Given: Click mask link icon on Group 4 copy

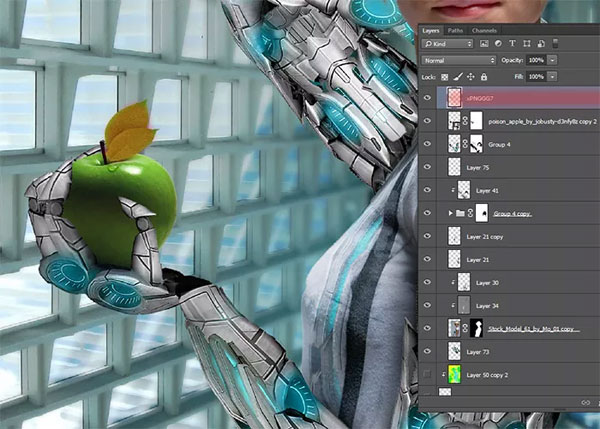Looking at the screenshot, I should click(470, 213).
